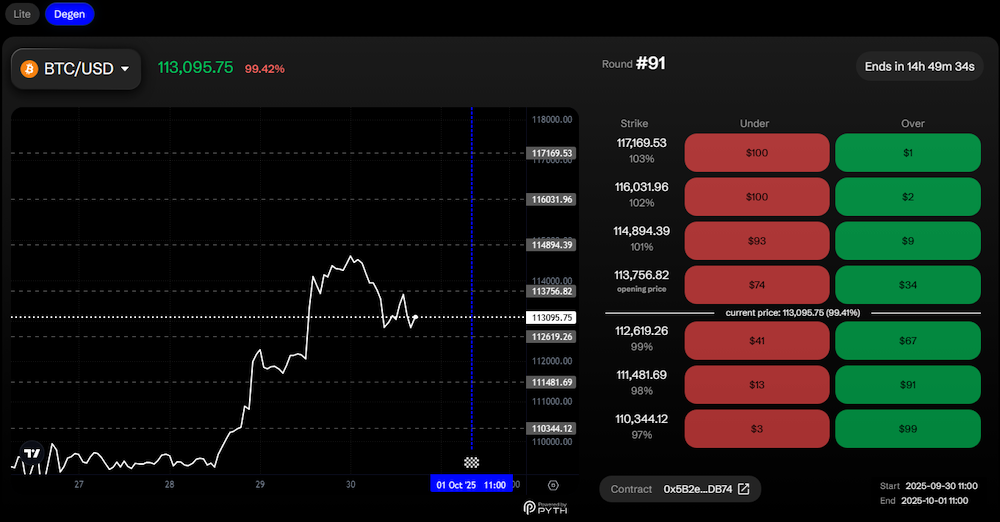
Task: Click the TradingView logo on chart
Action: pyautogui.click(x=32, y=453)
